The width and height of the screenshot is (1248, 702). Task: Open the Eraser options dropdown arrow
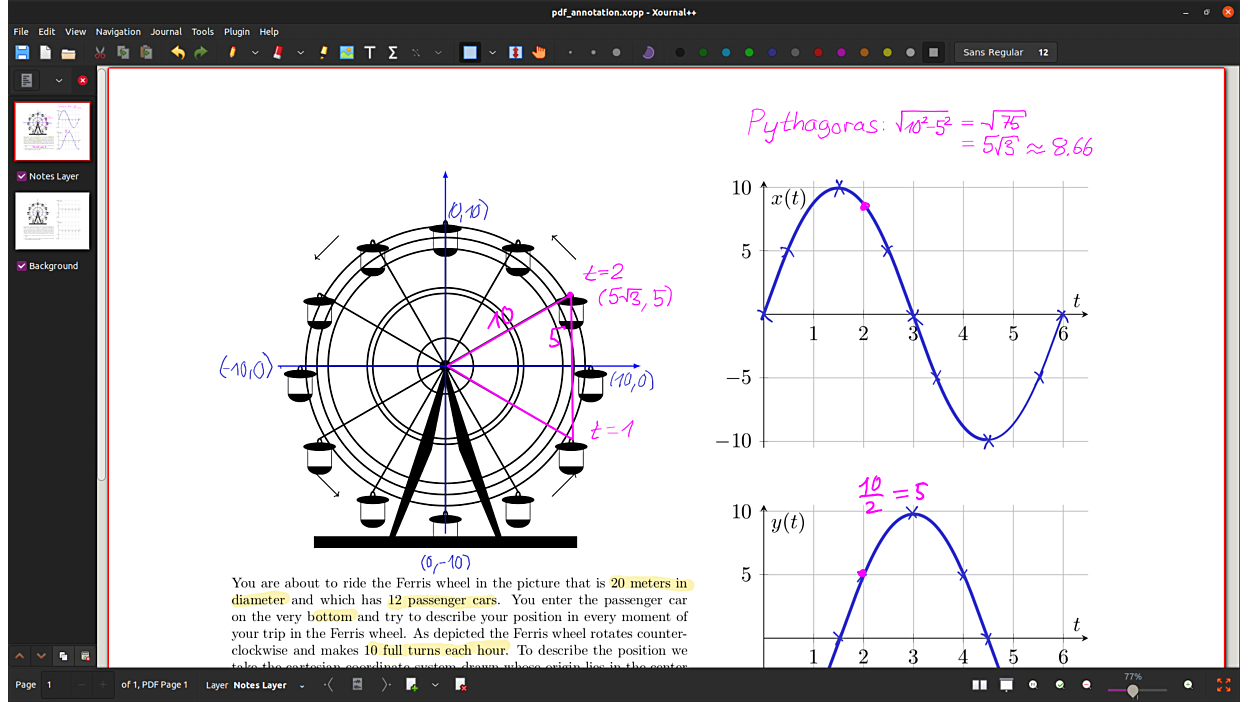(301, 53)
